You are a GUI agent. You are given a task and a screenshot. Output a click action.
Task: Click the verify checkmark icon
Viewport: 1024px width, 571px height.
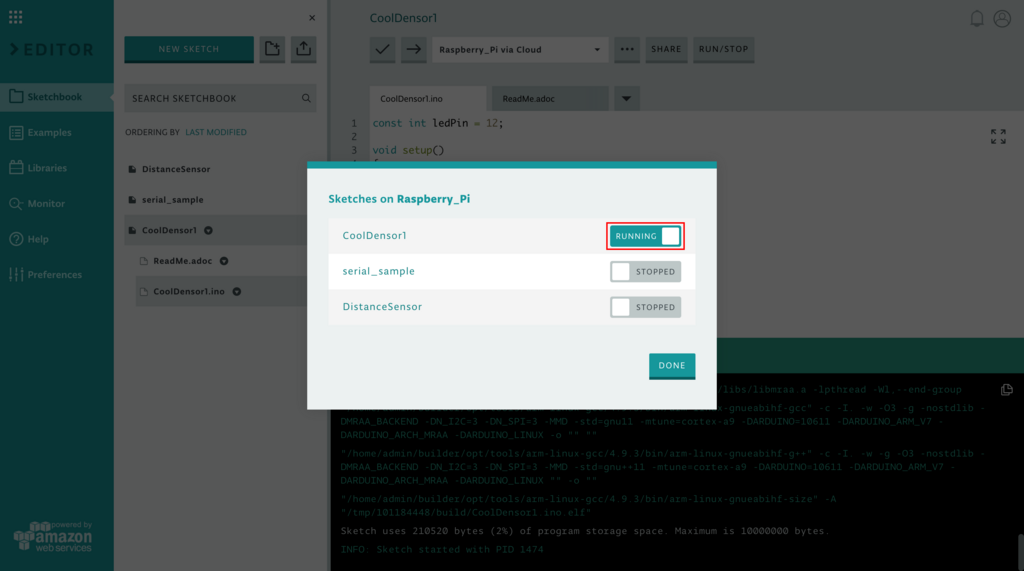click(x=383, y=49)
